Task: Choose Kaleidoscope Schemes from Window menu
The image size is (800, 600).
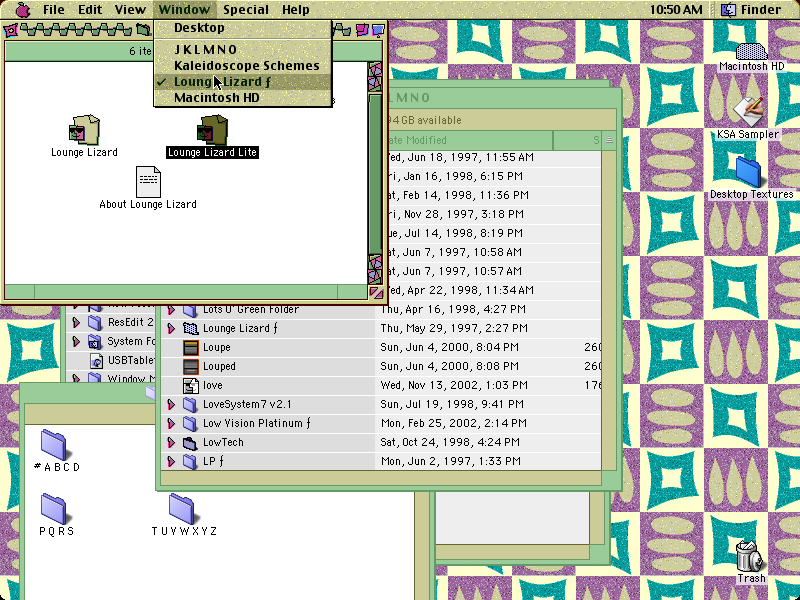Action: [243, 66]
